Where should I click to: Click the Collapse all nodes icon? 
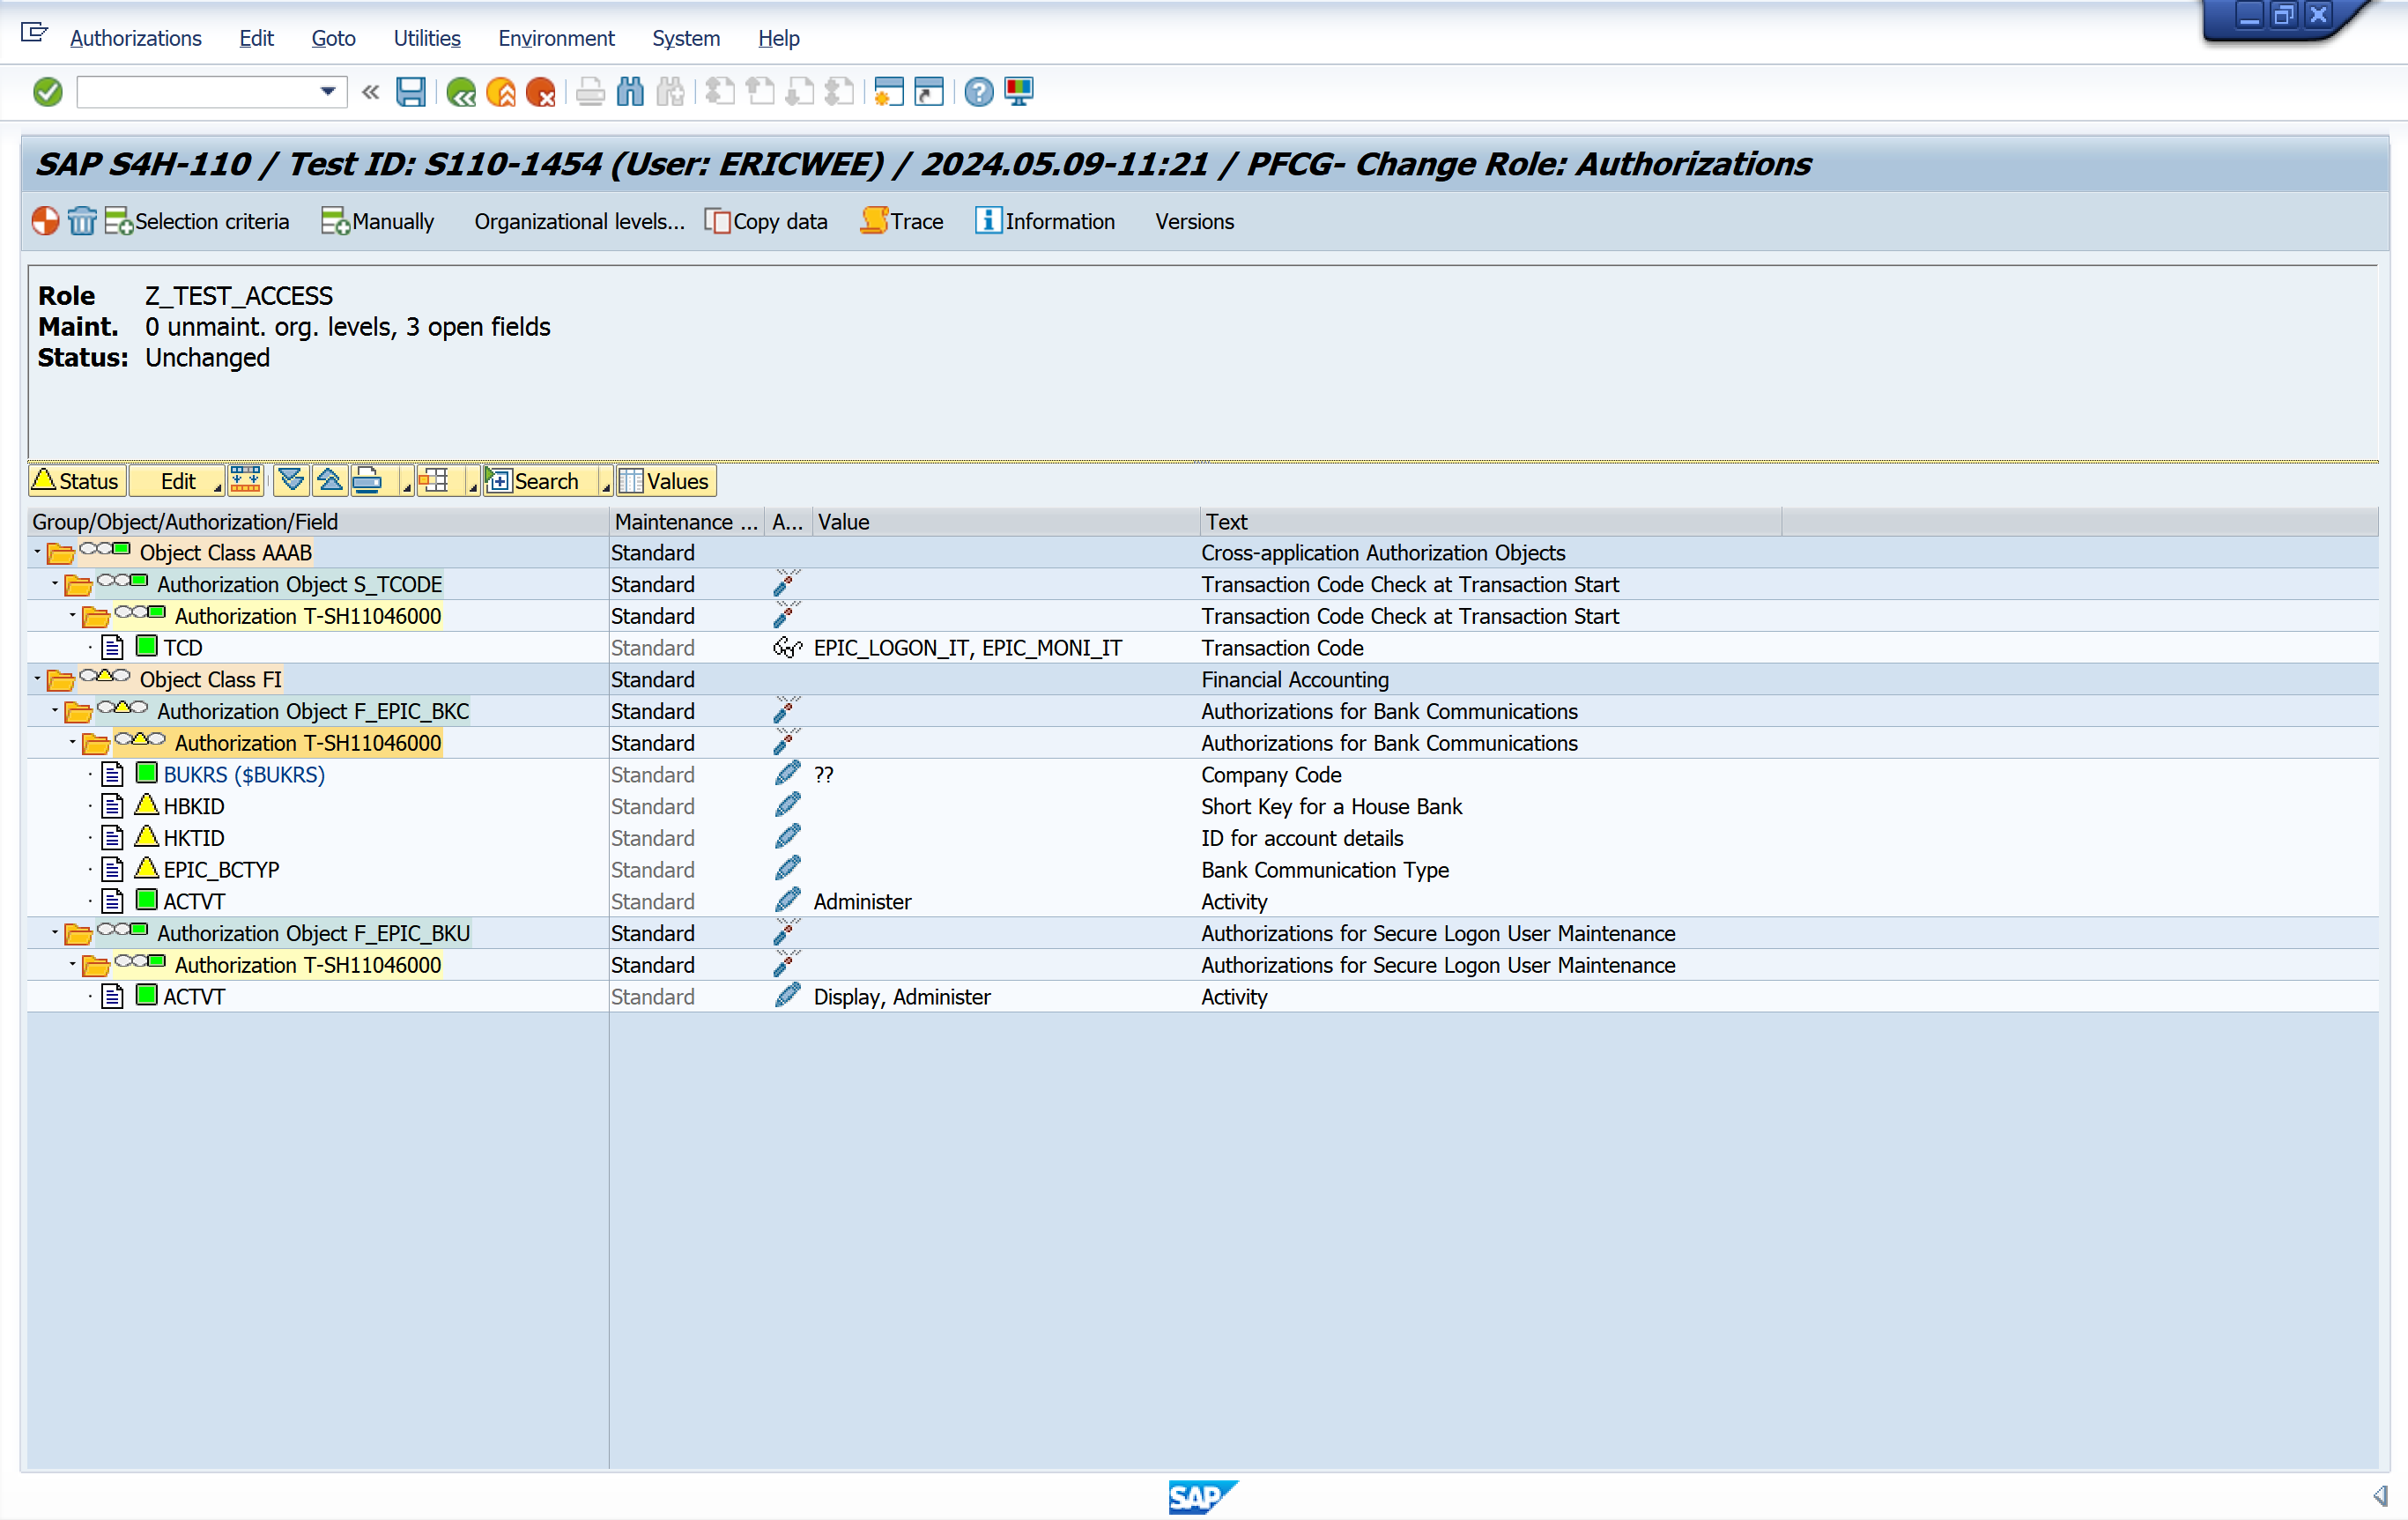pos(329,481)
